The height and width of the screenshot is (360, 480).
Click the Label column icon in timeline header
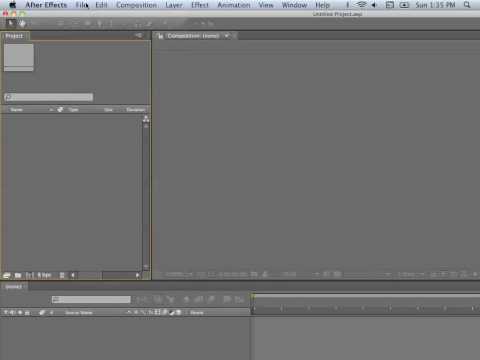click(x=42, y=312)
